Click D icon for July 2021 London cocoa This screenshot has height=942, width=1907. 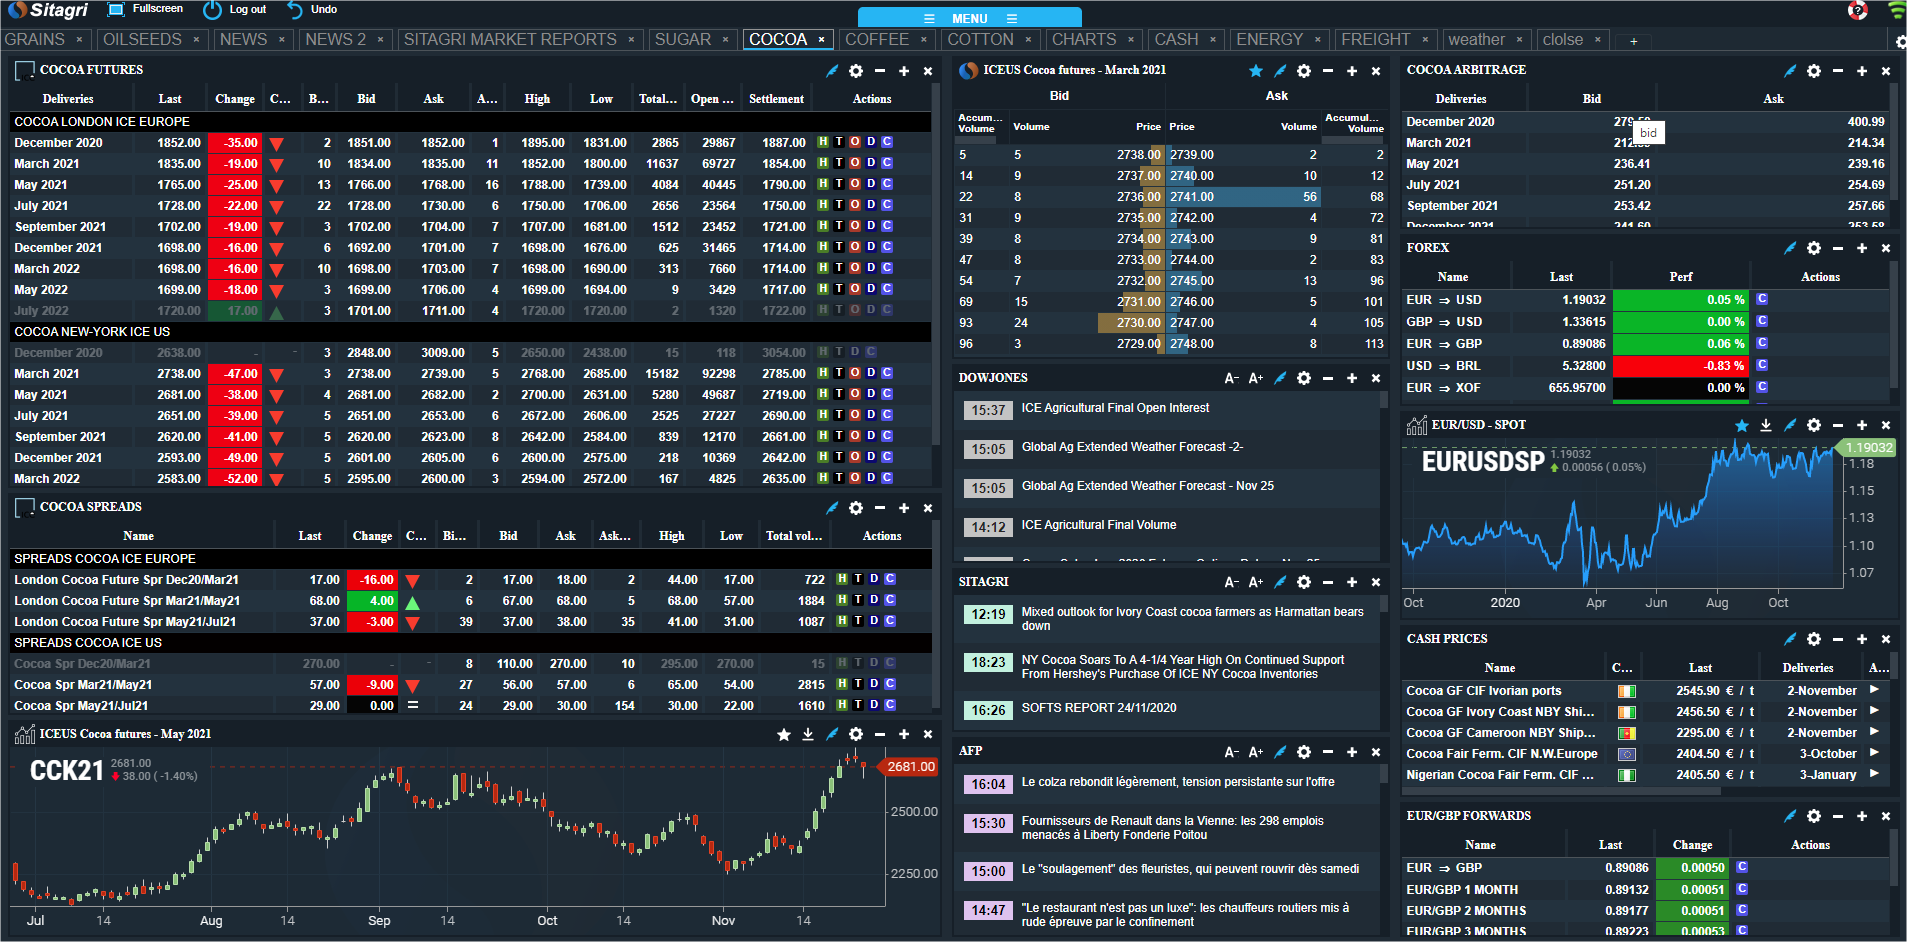tap(871, 205)
